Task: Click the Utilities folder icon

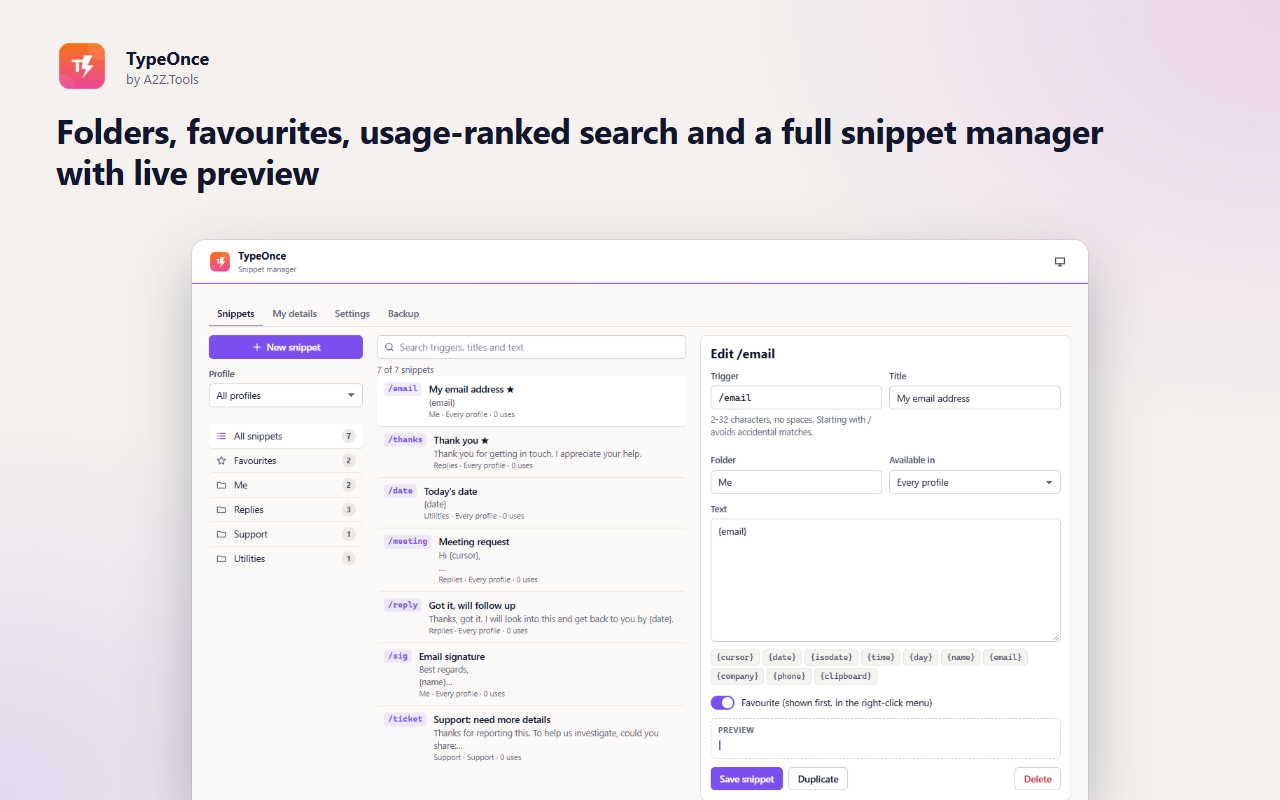Action: tap(221, 559)
